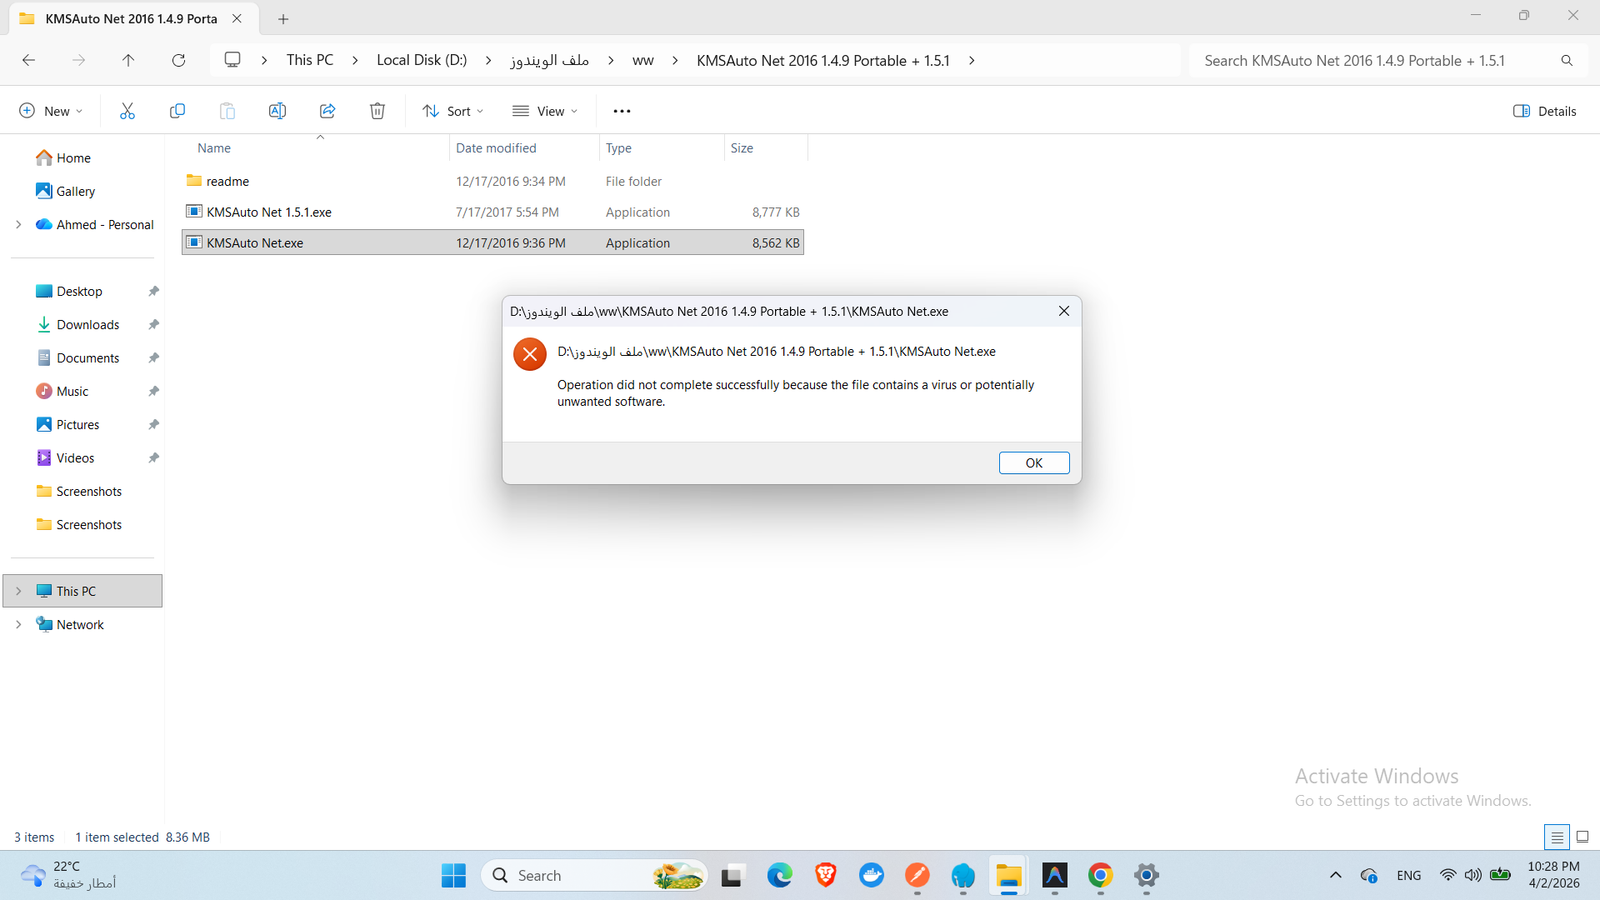Launch Brave browser from the taskbar
The height and width of the screenshot is (900, 1600).
pyautogui.click(x=825, y=876)
